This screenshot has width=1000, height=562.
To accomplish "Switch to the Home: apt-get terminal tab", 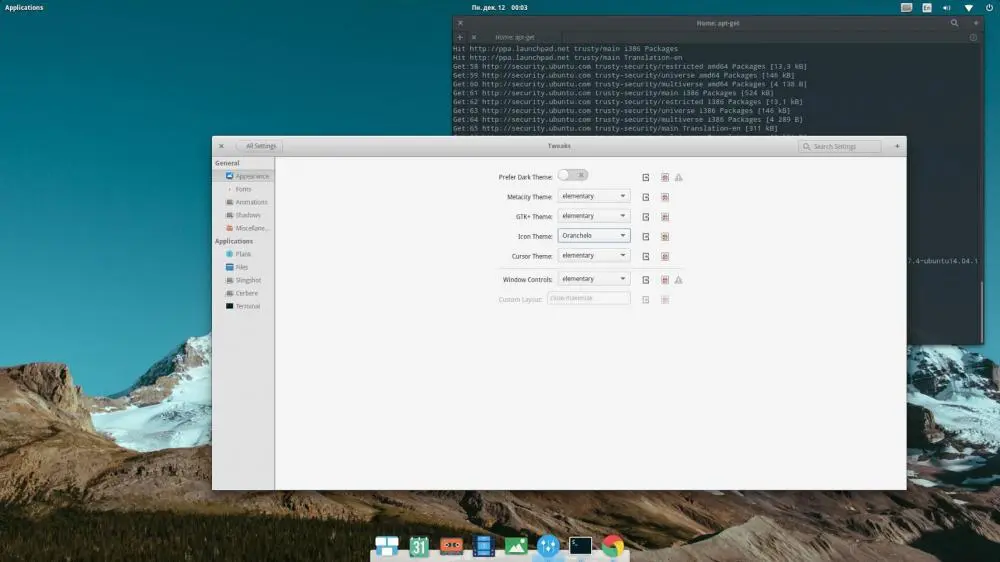I will point(515,37).
